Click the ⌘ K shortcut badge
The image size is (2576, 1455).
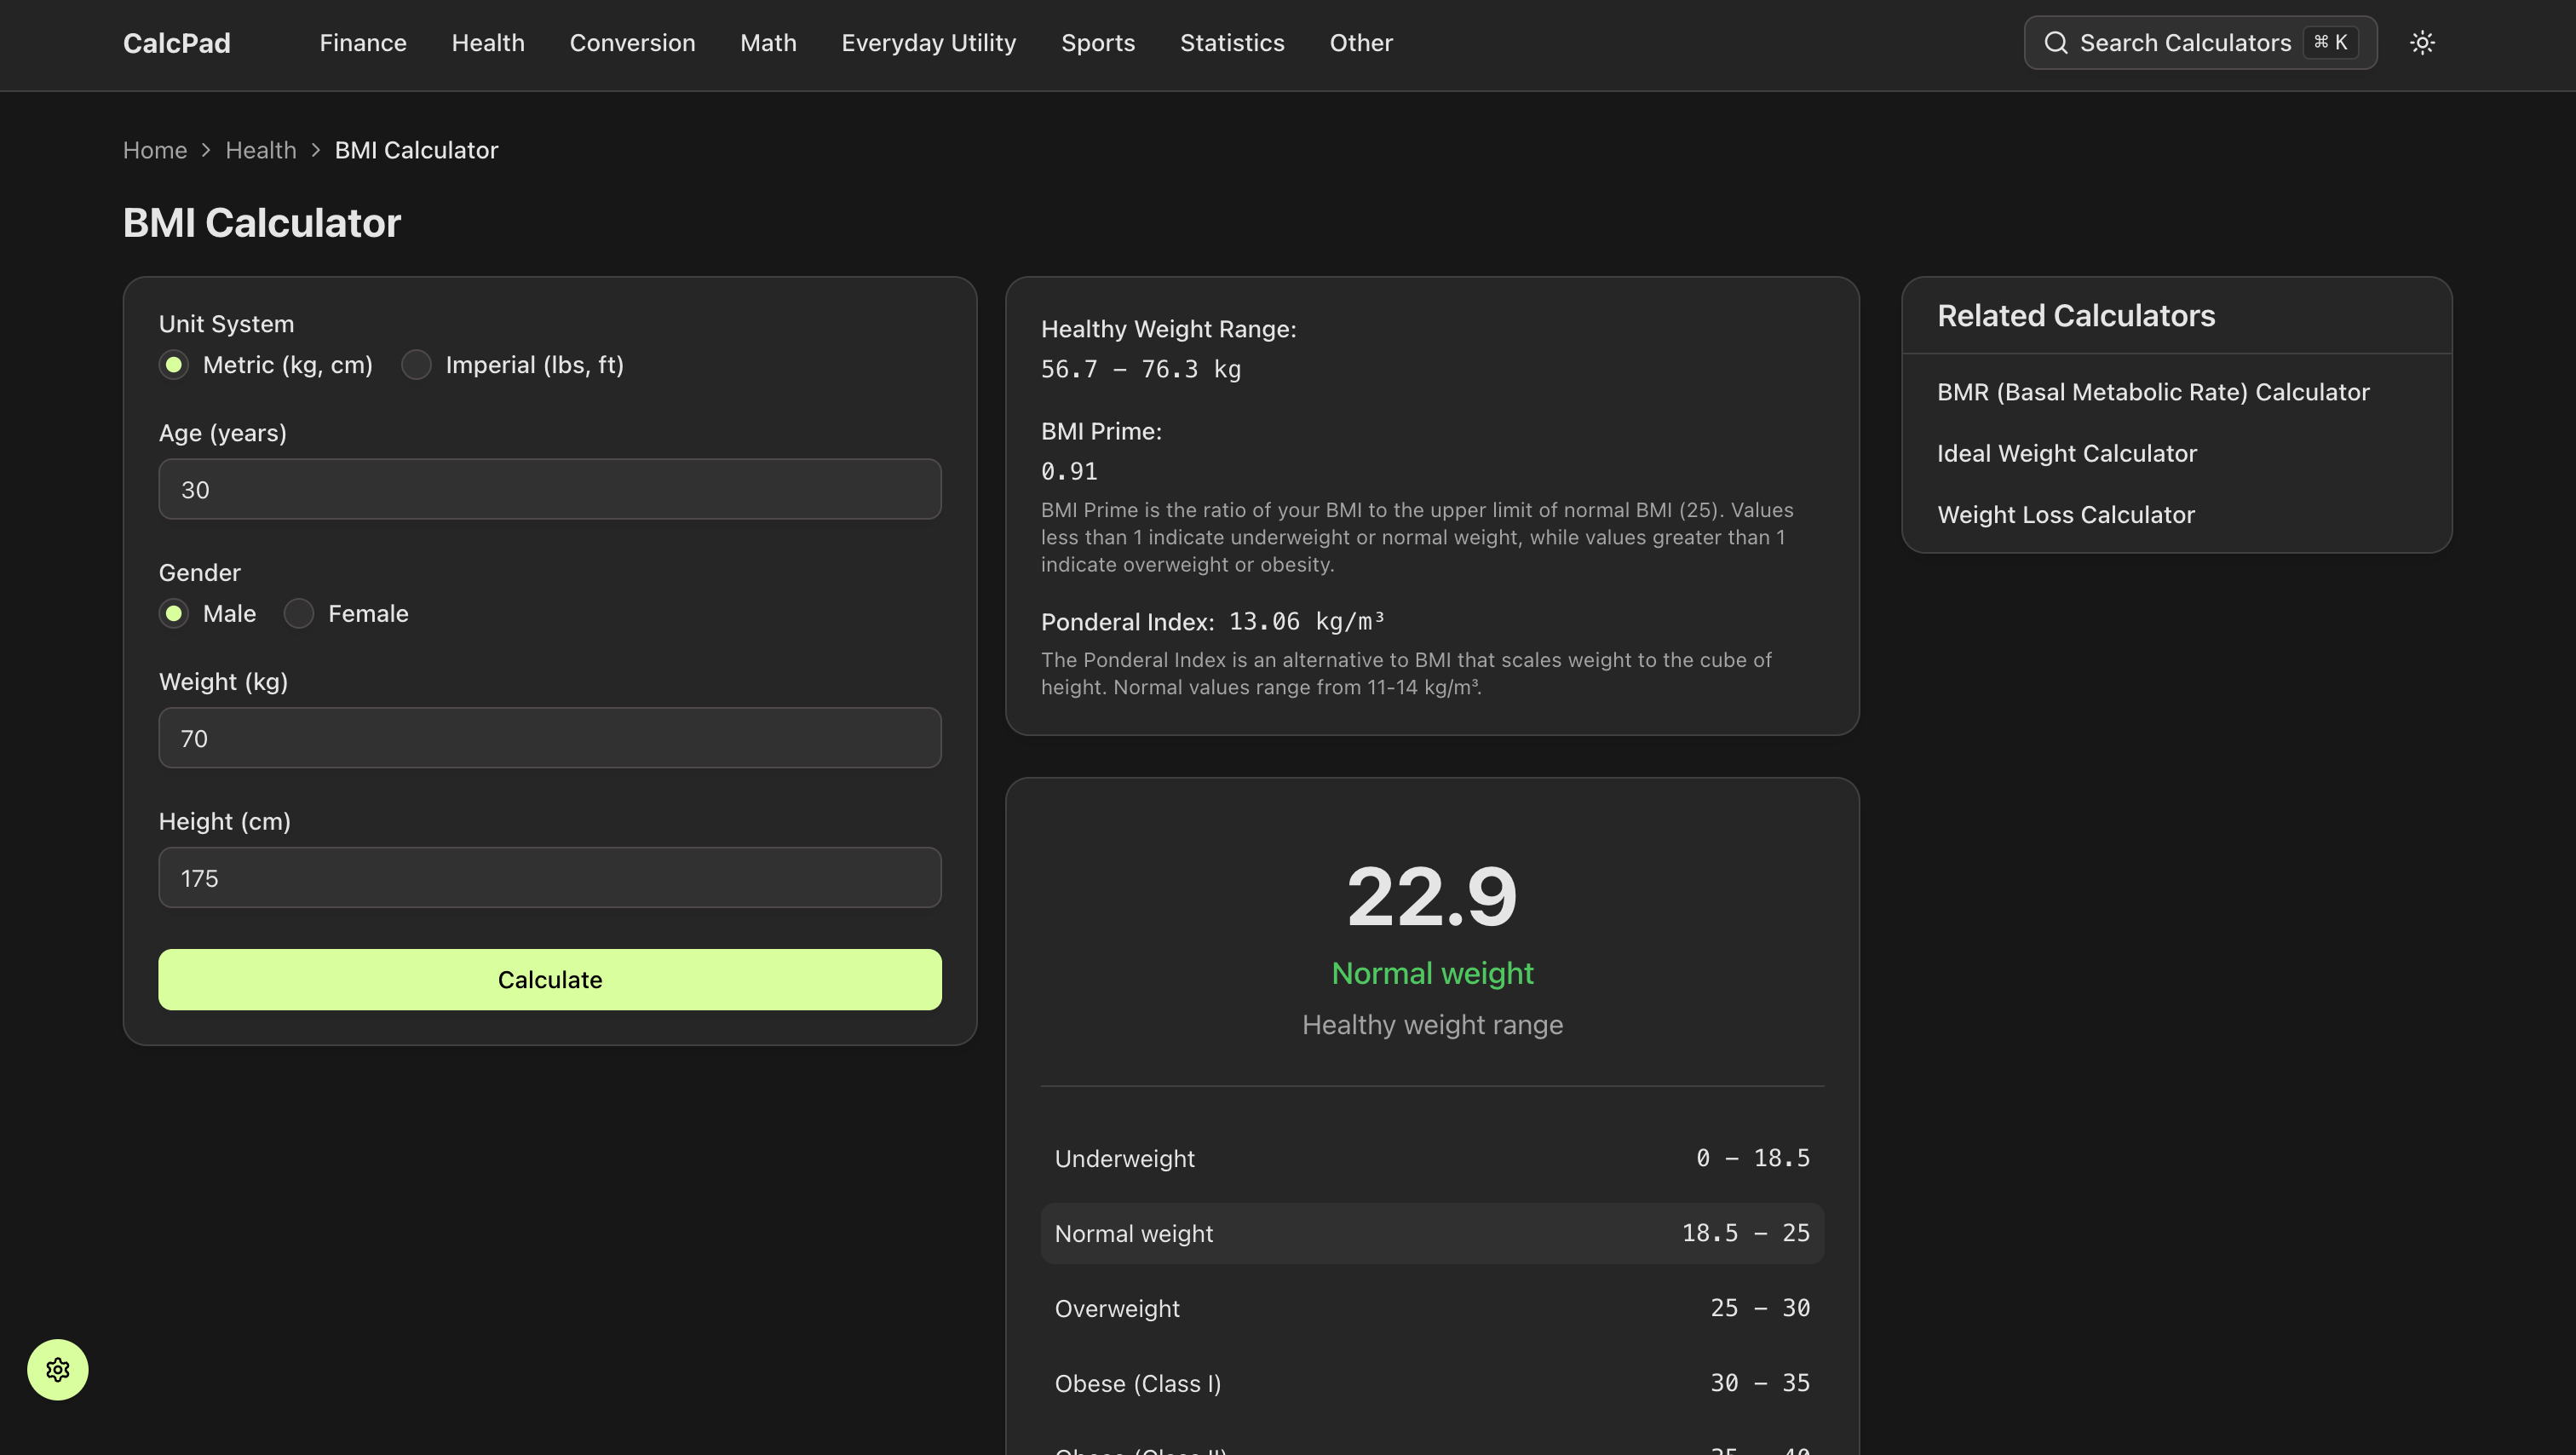point(2329,43)
